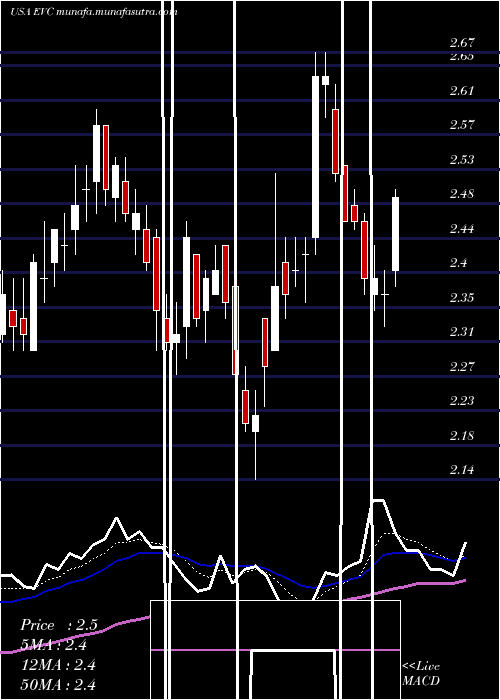Click the 2.18 price axis label

point(462,435)
